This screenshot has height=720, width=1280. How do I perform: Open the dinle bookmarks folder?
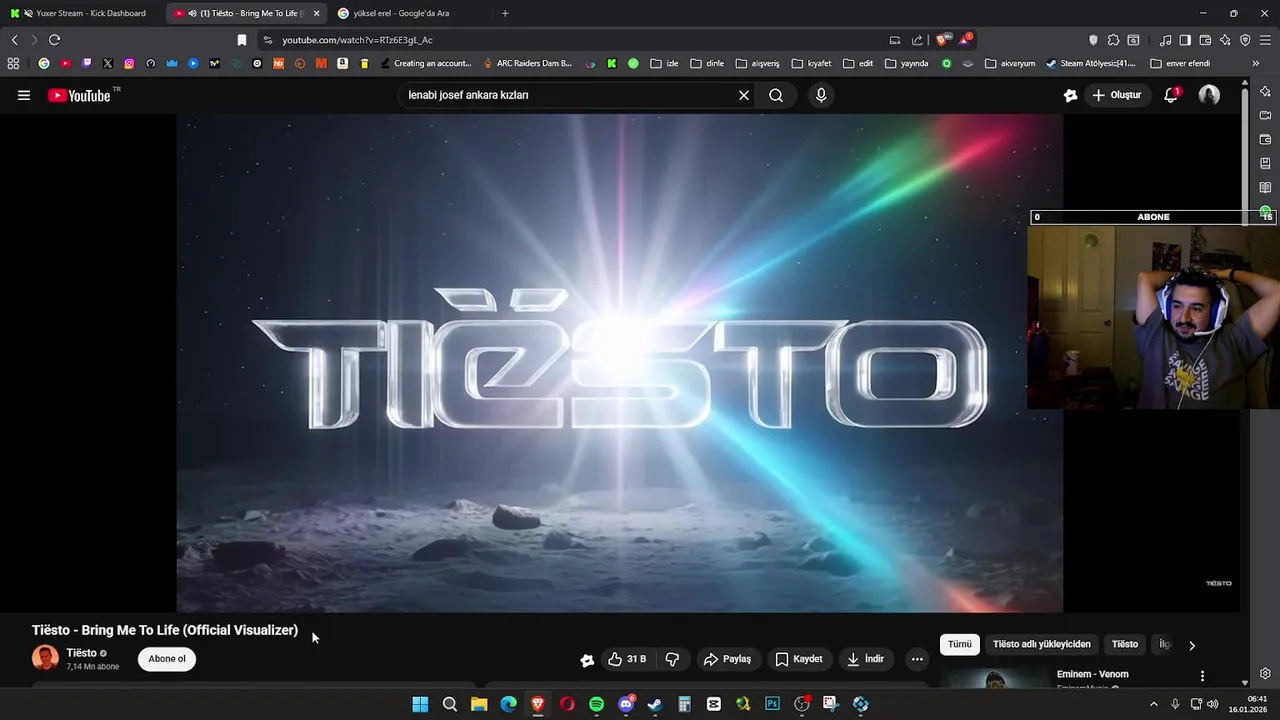pos(707,63)
